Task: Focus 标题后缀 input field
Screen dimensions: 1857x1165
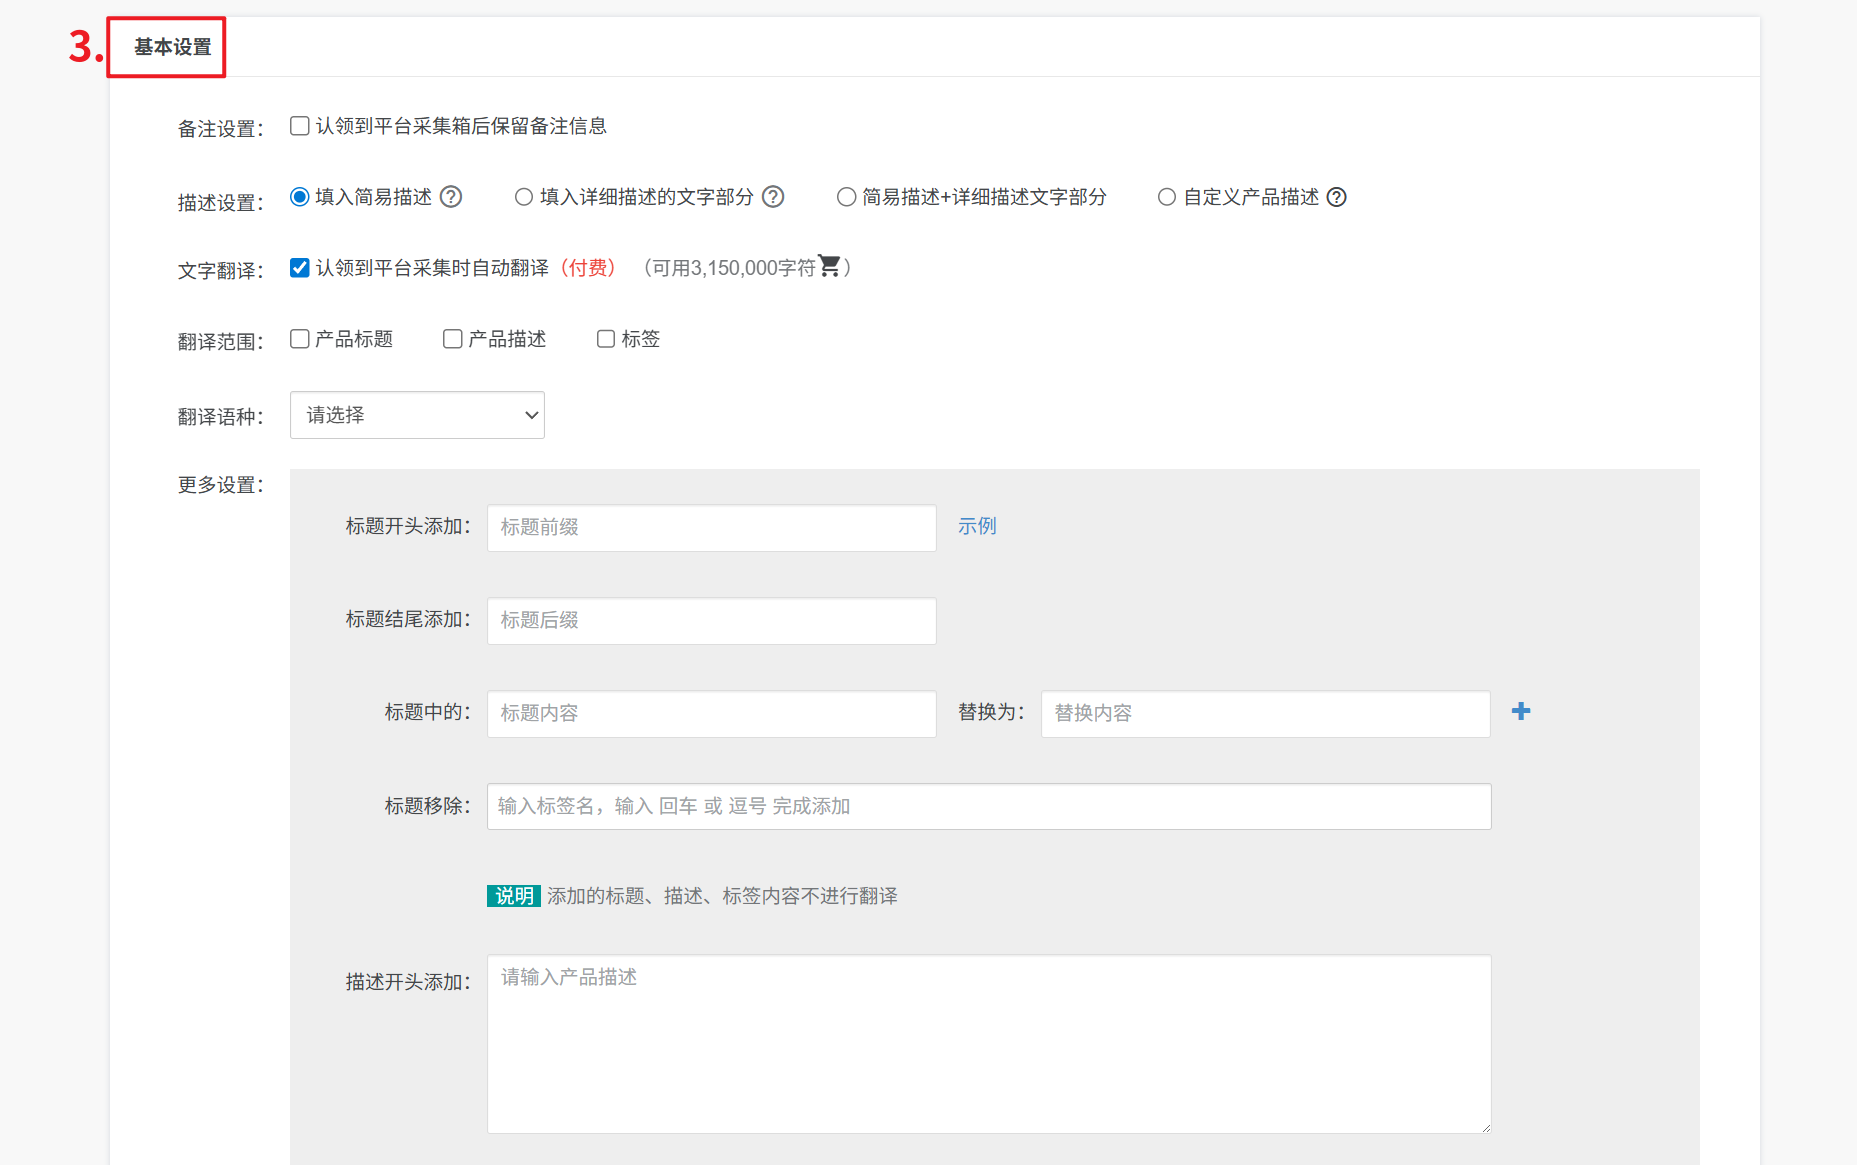Action: (x=711, y=621)
